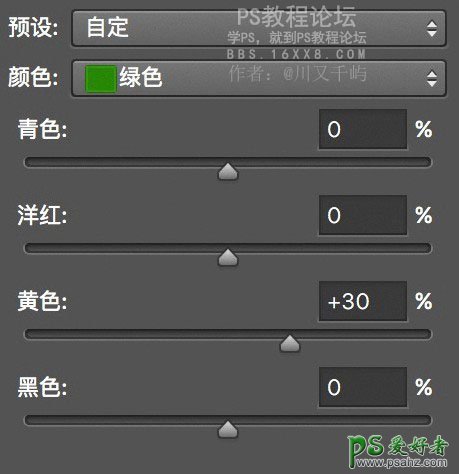The width and height of the screenshot is (459, 474).
Task: Click the 洋红 magenta slider handle
Action: pyautogui.click(x=228, y=258)
